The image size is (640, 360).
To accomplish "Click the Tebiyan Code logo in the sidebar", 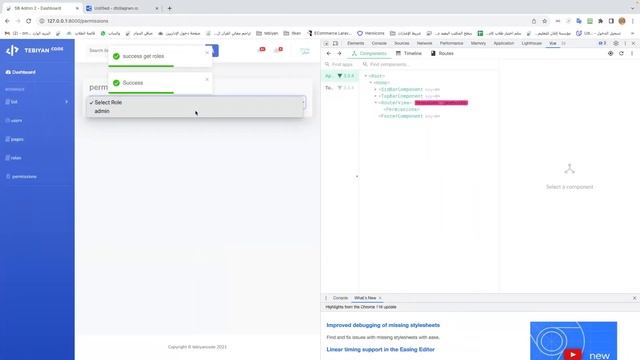I will pyautogui.click(x=35, y=50).
